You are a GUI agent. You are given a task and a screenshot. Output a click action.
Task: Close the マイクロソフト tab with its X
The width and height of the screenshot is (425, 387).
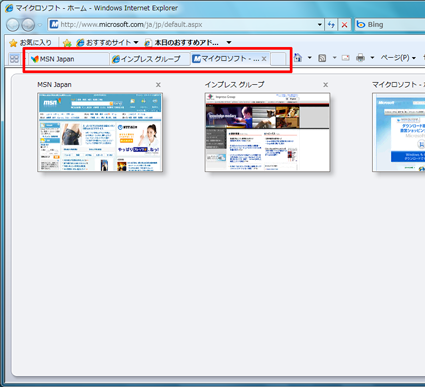coord(264,59)
